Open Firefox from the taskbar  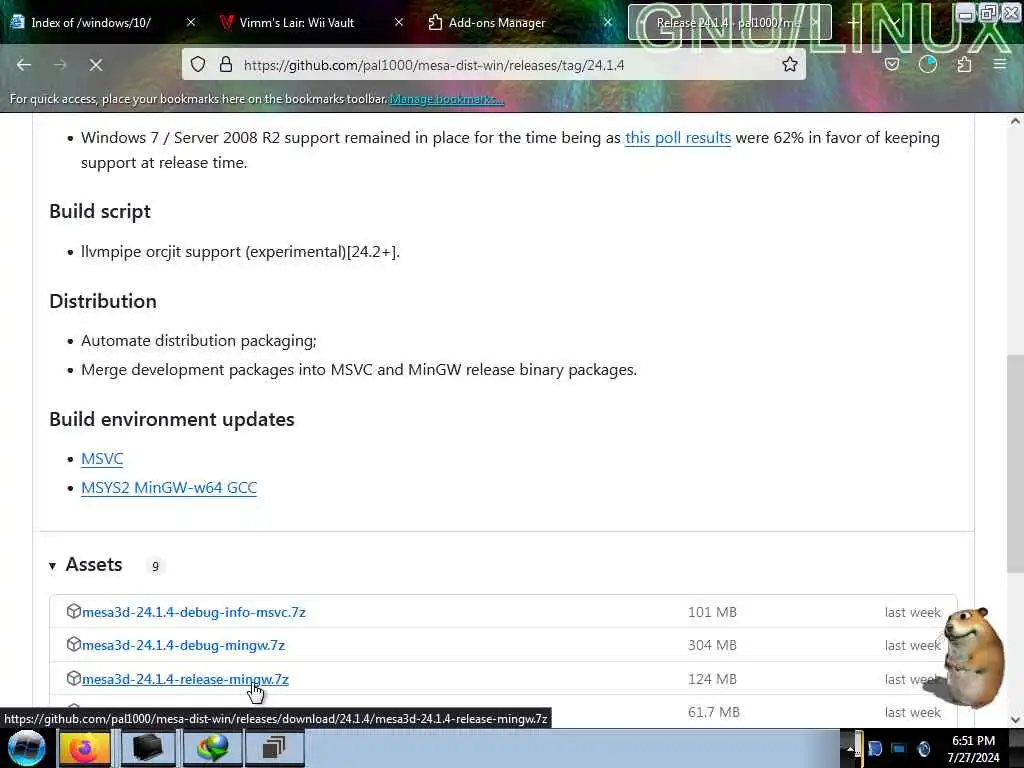[84, 748]
